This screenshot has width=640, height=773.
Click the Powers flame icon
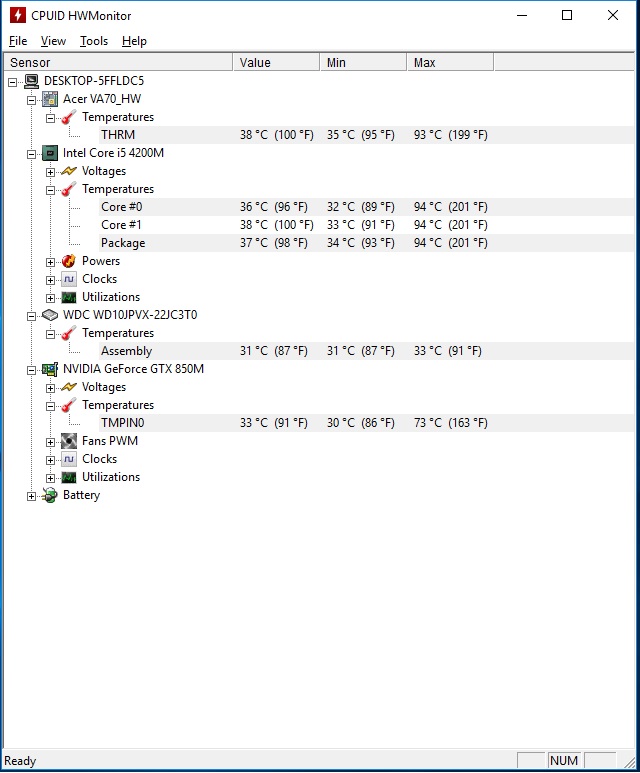69,261
